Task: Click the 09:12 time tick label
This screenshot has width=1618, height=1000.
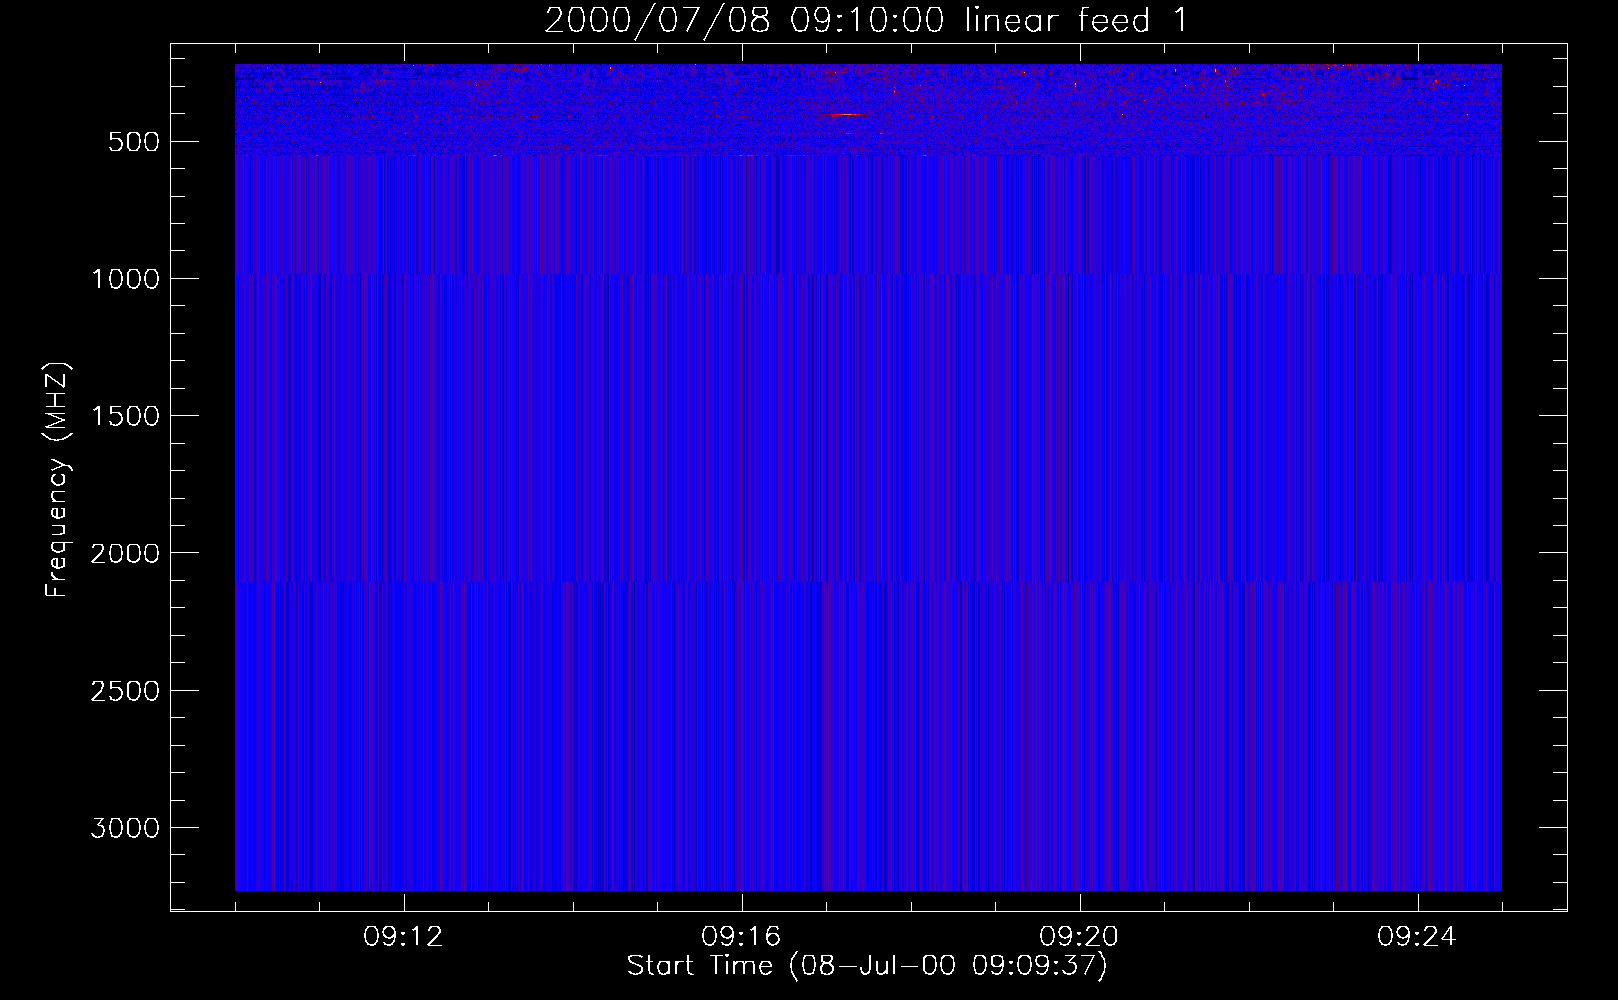Action: (404, 937)
